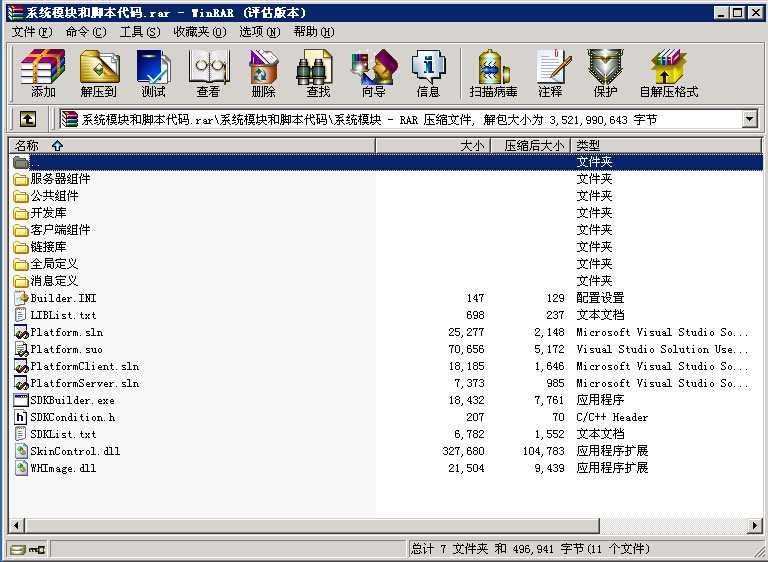
Task: Click the 104,783 packed size value
Action: click(544, 451)
